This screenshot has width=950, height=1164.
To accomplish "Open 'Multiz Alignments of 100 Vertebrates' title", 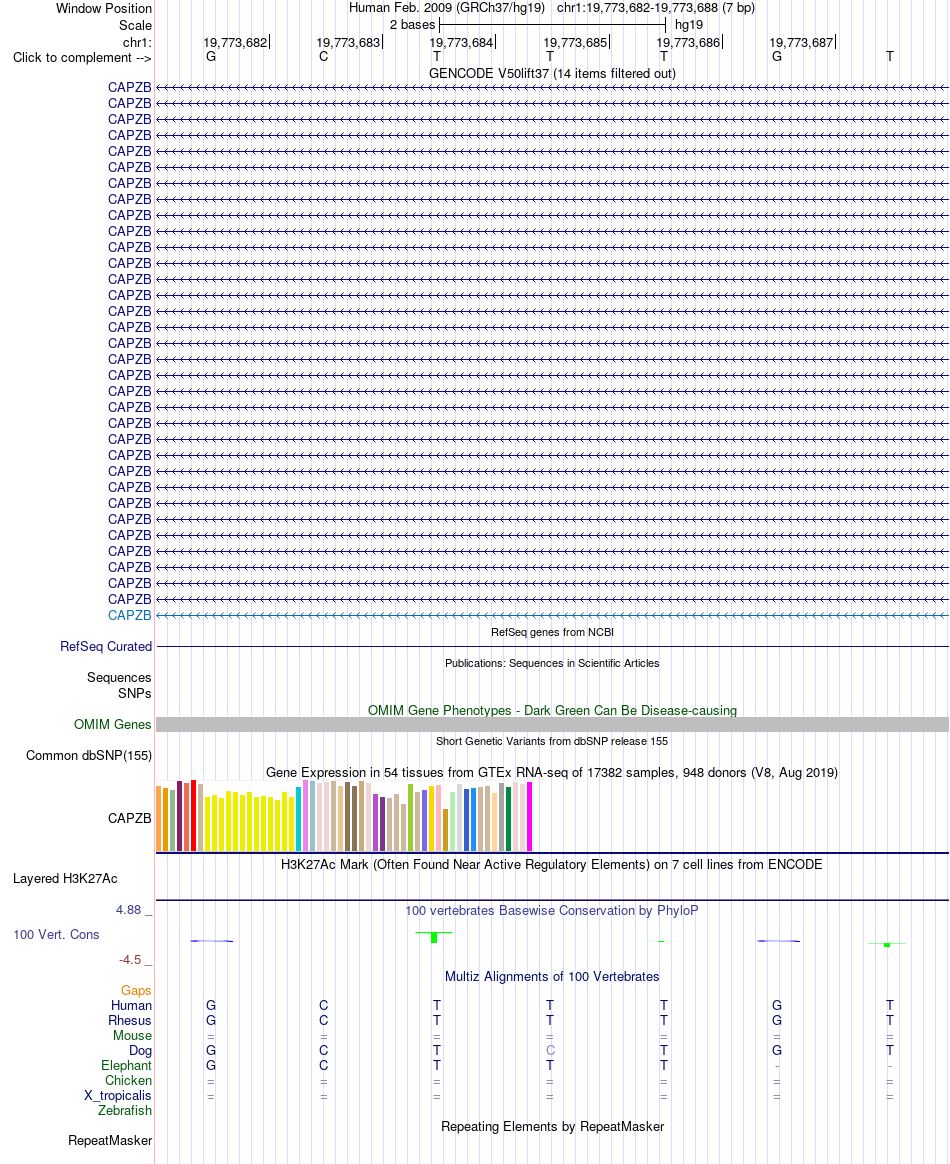I will 552,977.
